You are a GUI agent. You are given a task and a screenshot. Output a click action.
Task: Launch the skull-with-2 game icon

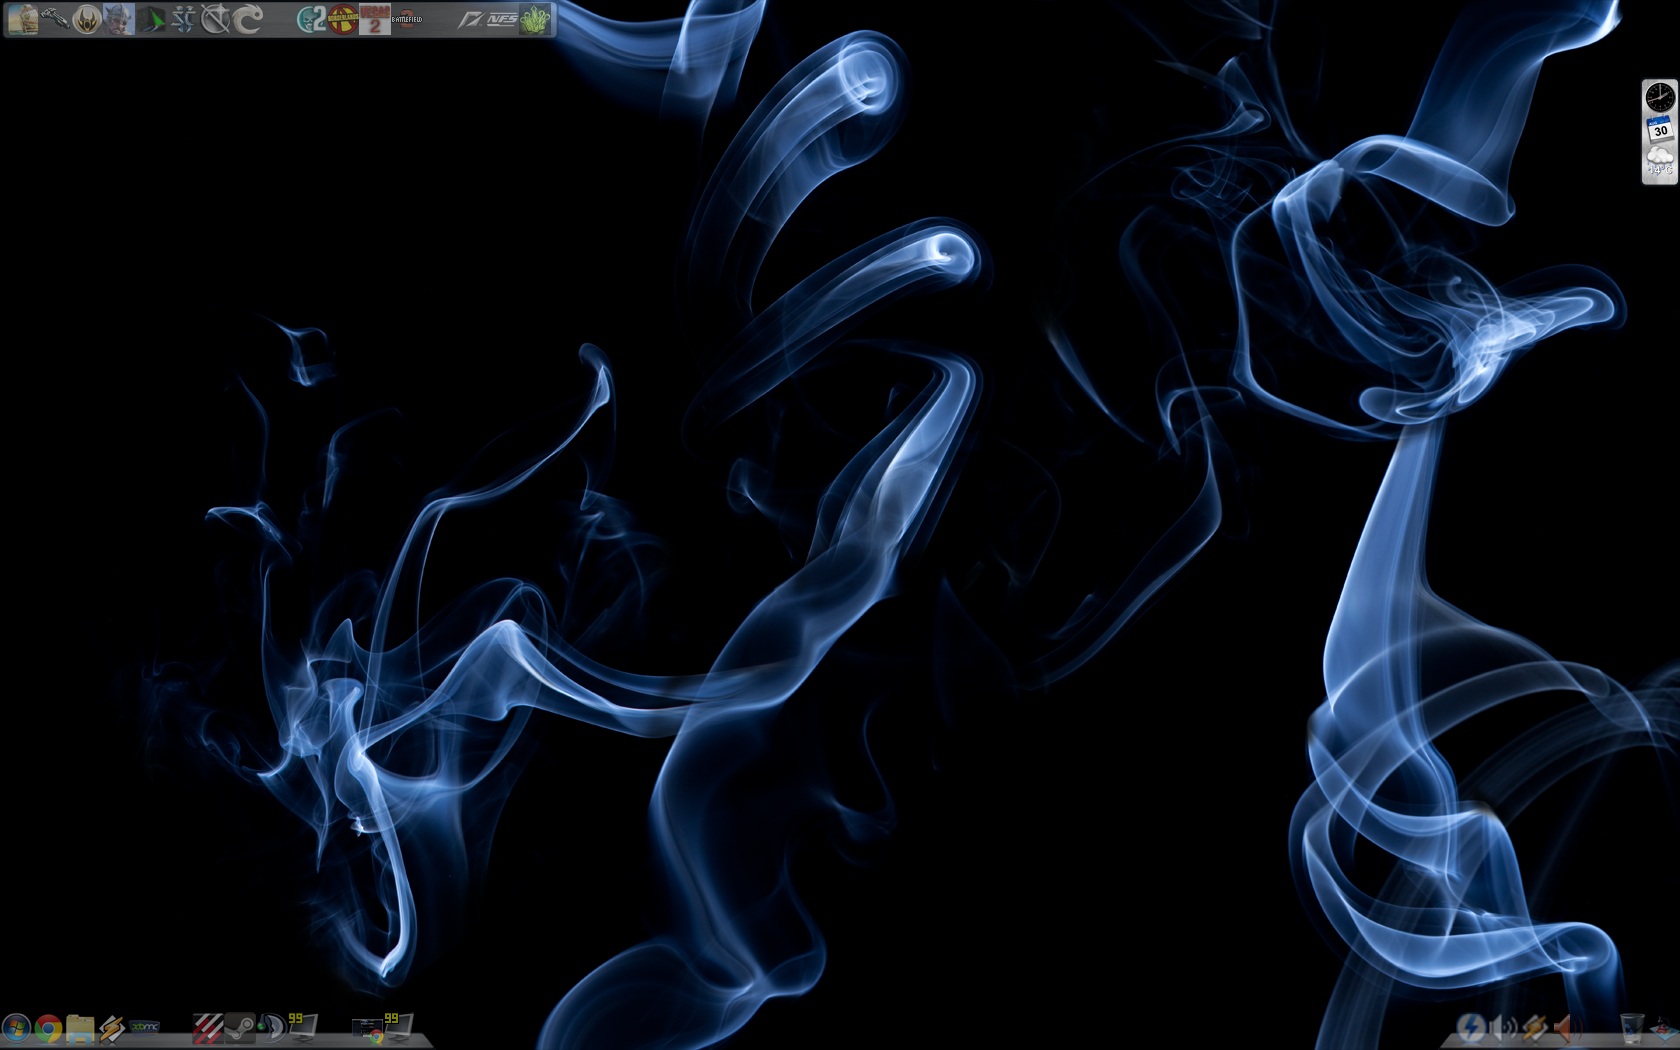pos(311,19)
